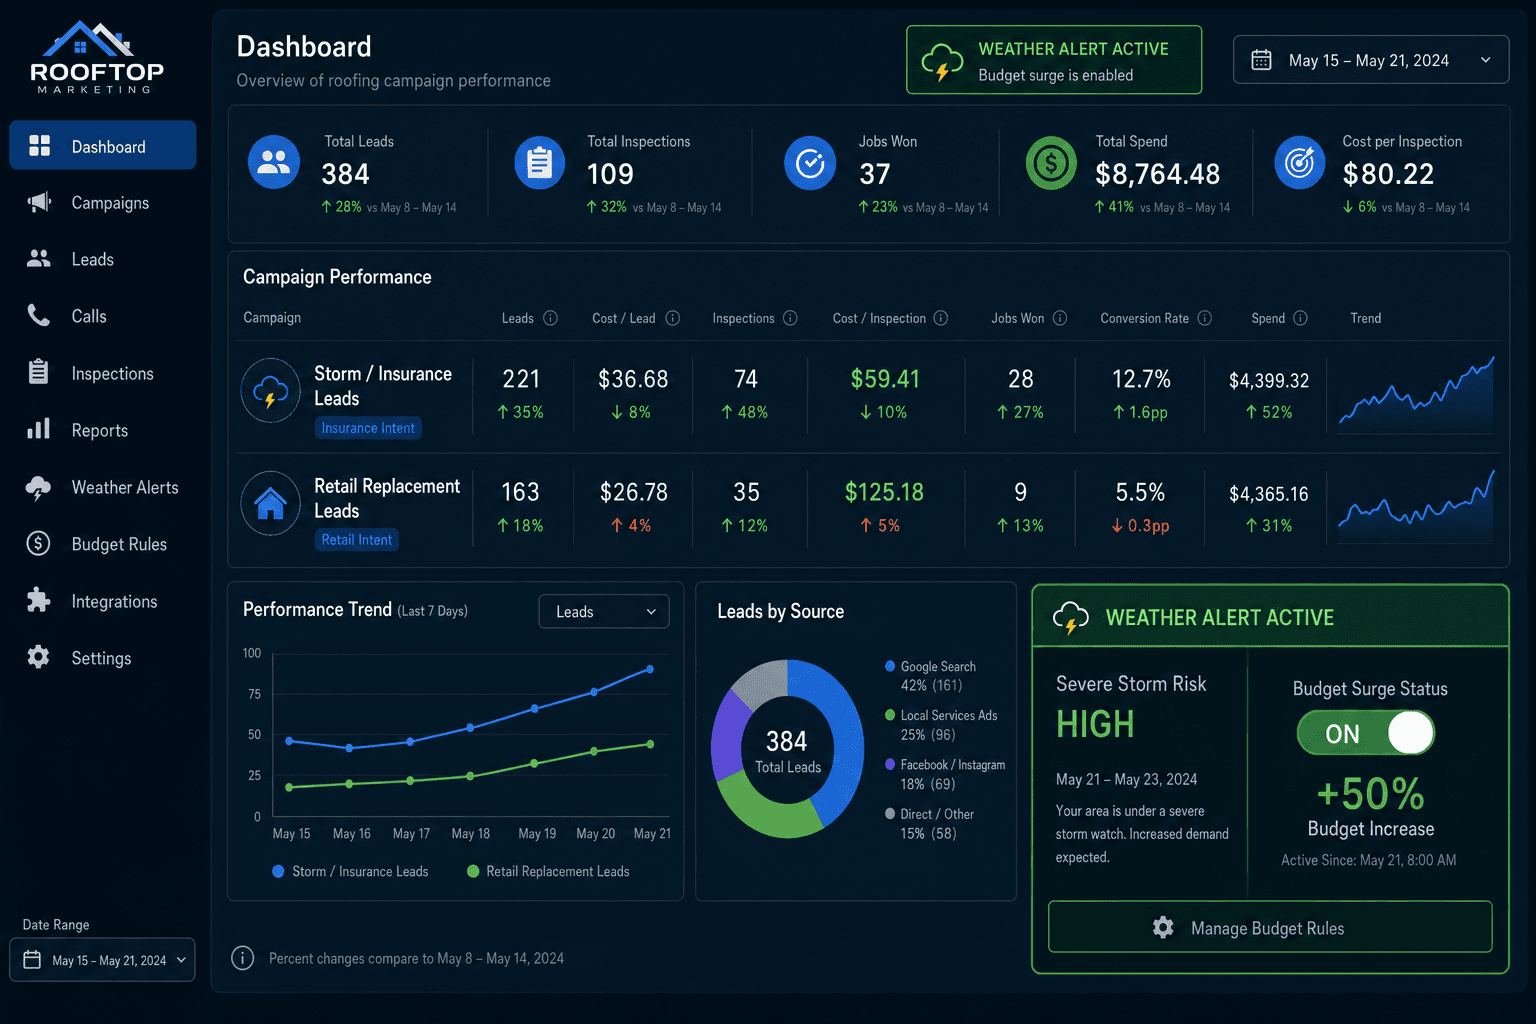The image size is (1536, 1024).
Task: Click the $4,399.32 spend value
Action: 1269,381
